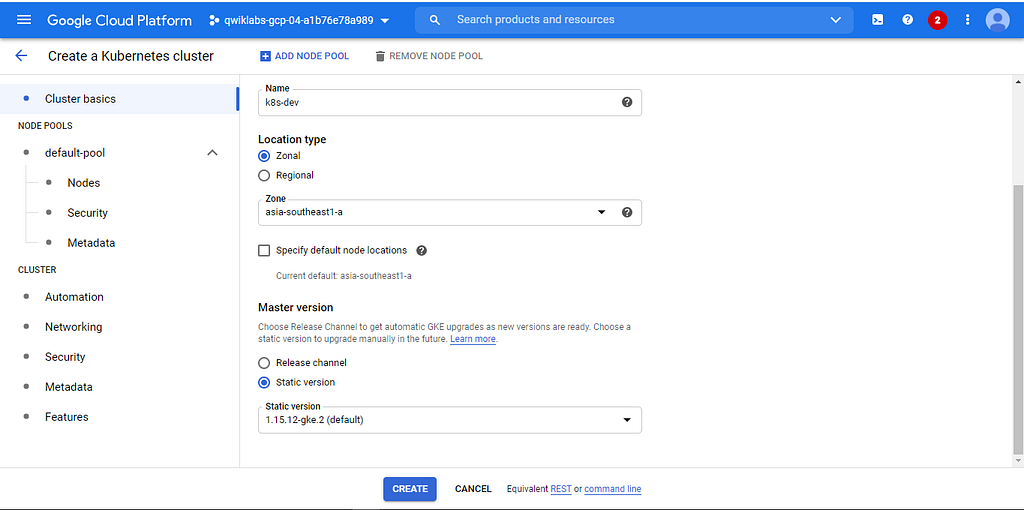Click REMOVE NODE POOL button

[x=429, y=56]
